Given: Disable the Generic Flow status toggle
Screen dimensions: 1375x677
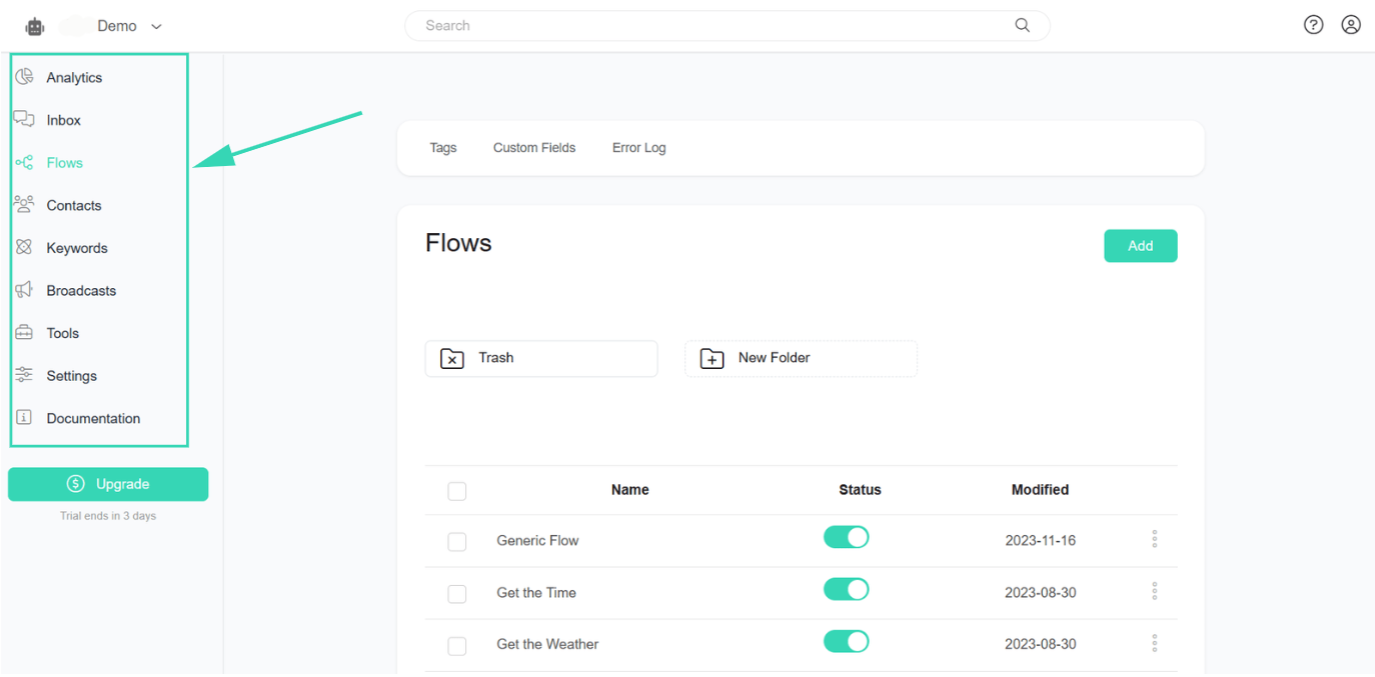Looking at the screenshot, I should pyautogui.click(x=846, y=538).
